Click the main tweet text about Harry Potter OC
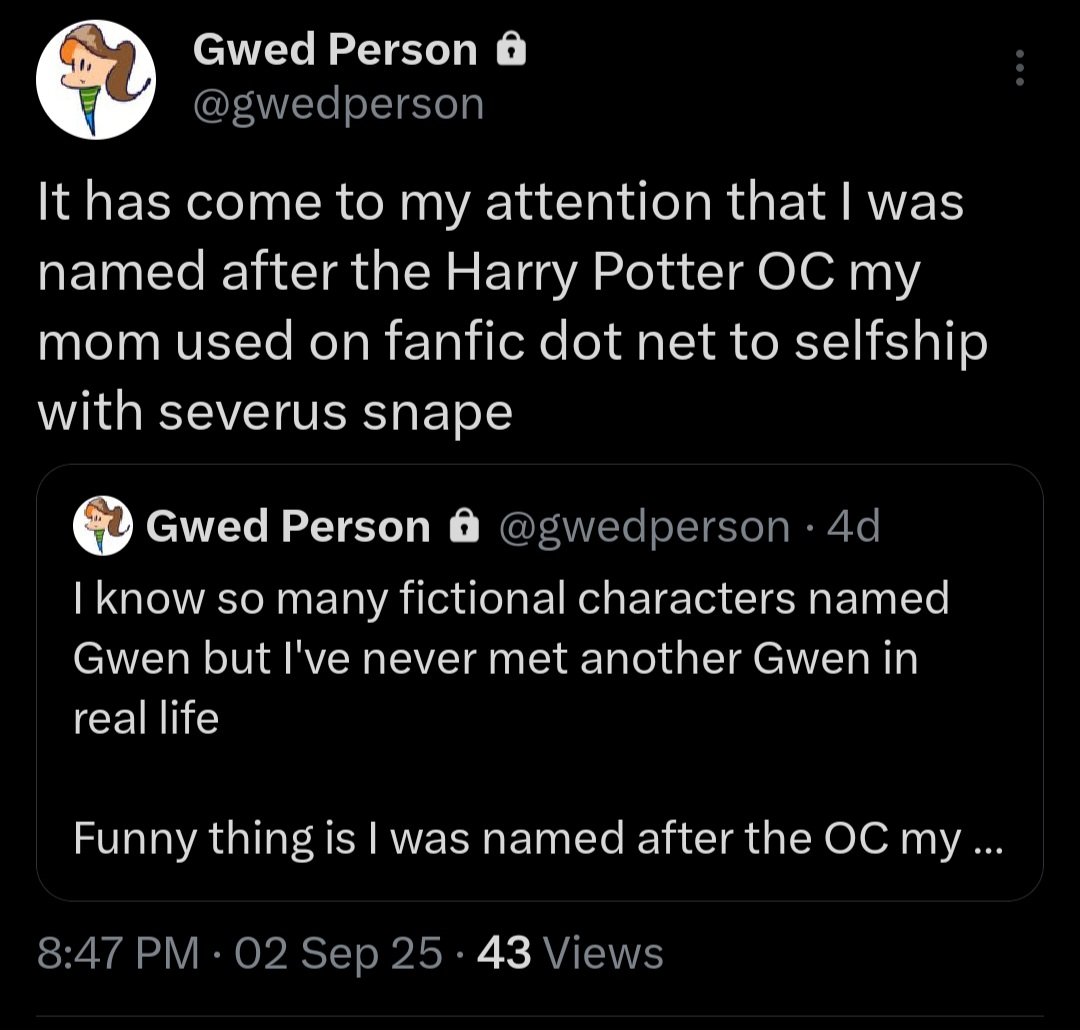 500,272
